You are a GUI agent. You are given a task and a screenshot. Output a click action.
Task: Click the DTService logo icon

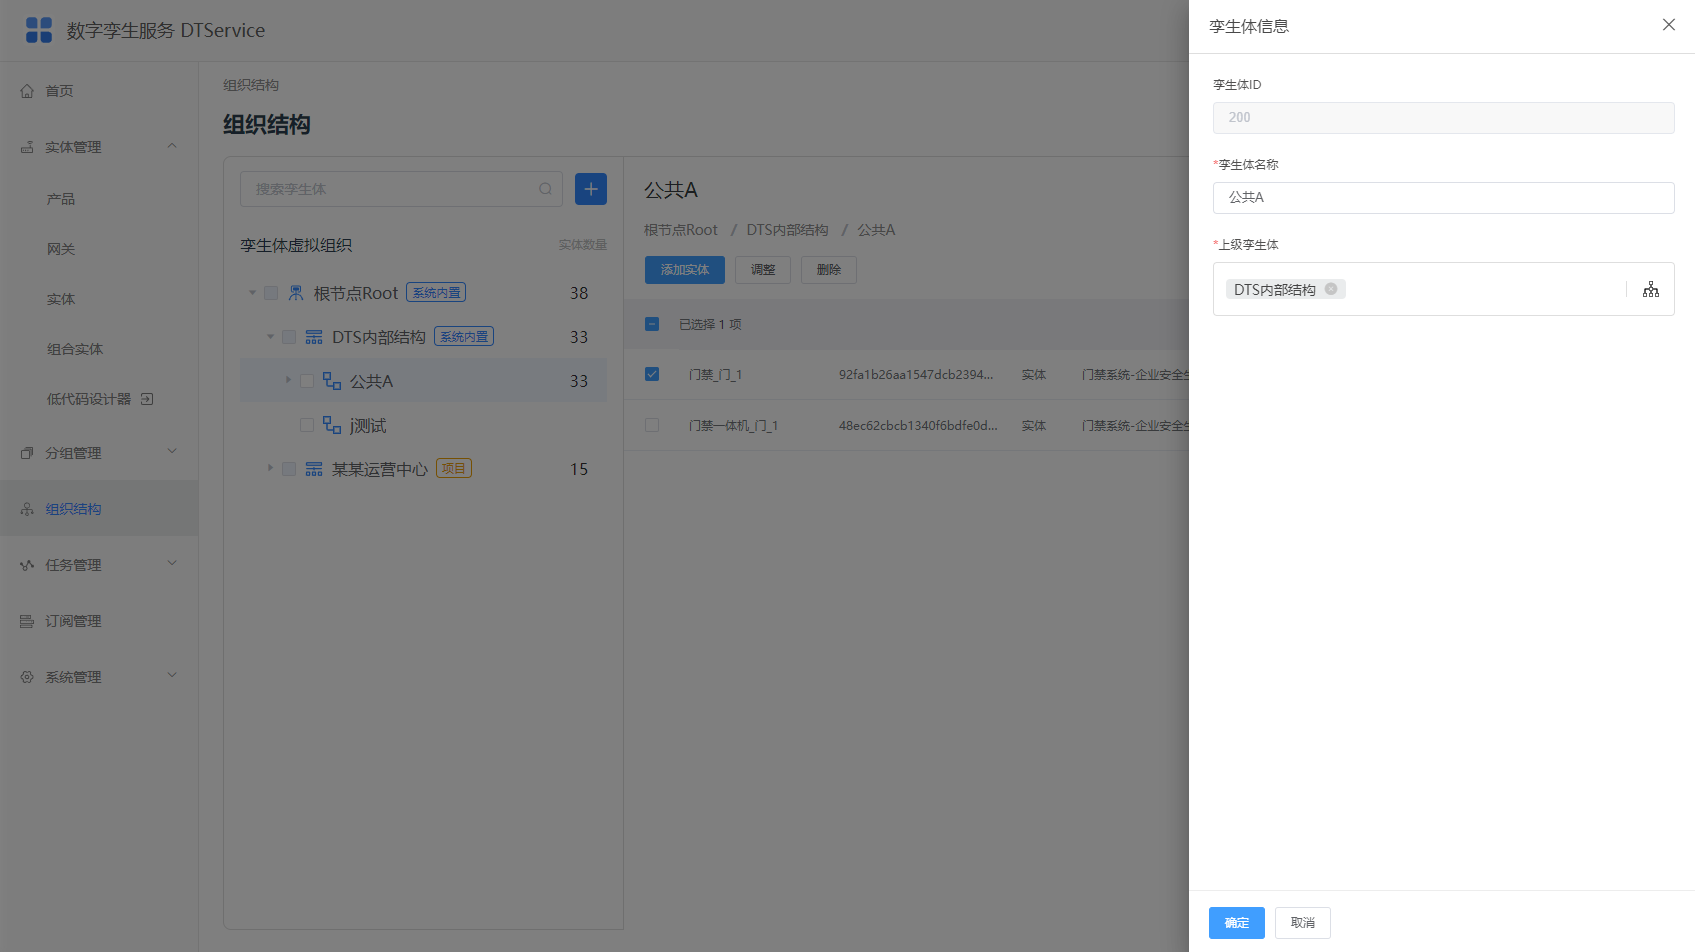pos(39,30)
